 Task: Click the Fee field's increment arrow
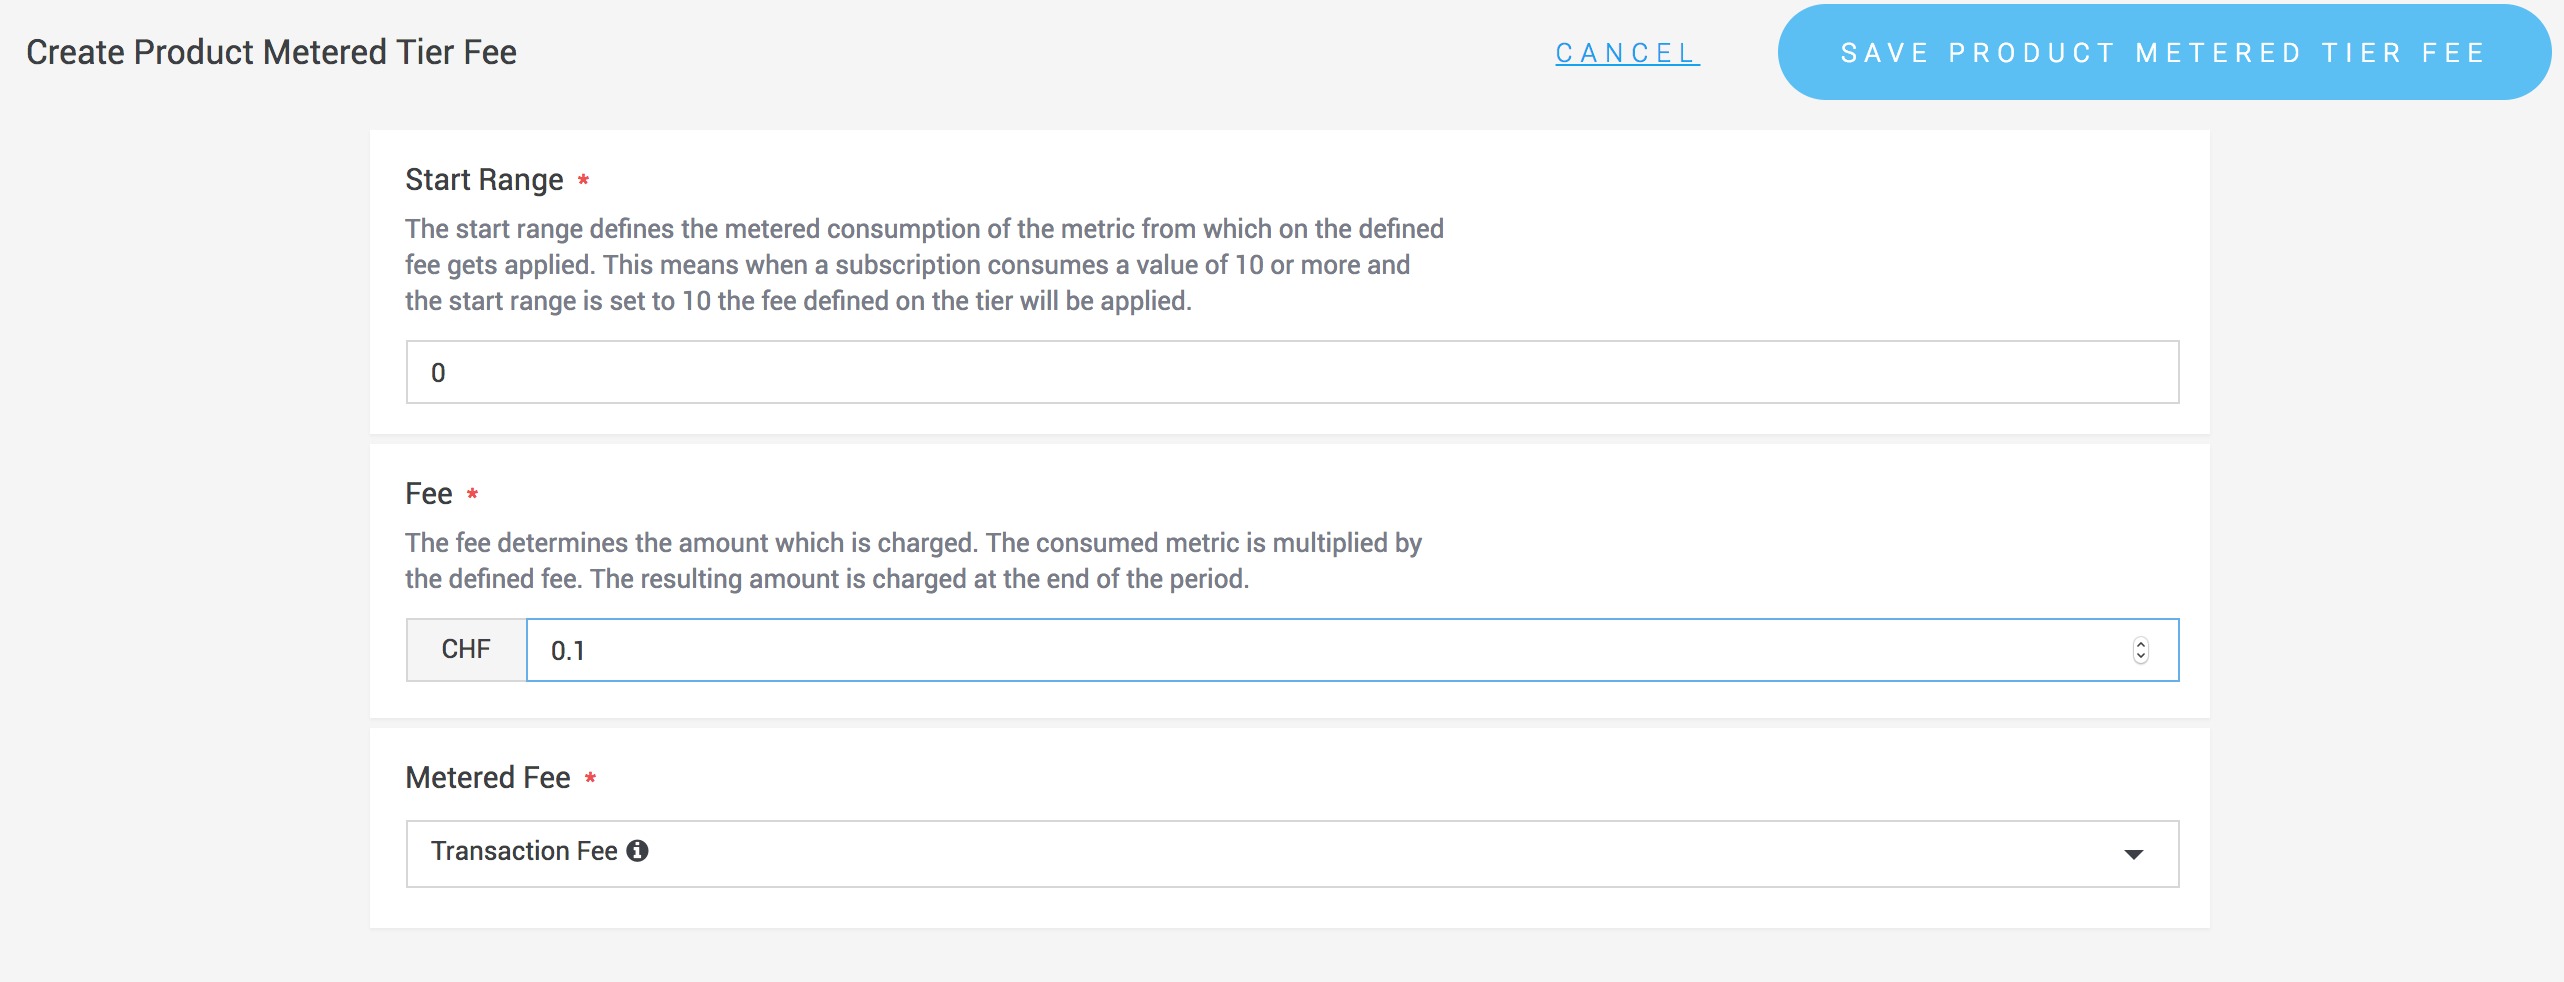(2140, 644)
